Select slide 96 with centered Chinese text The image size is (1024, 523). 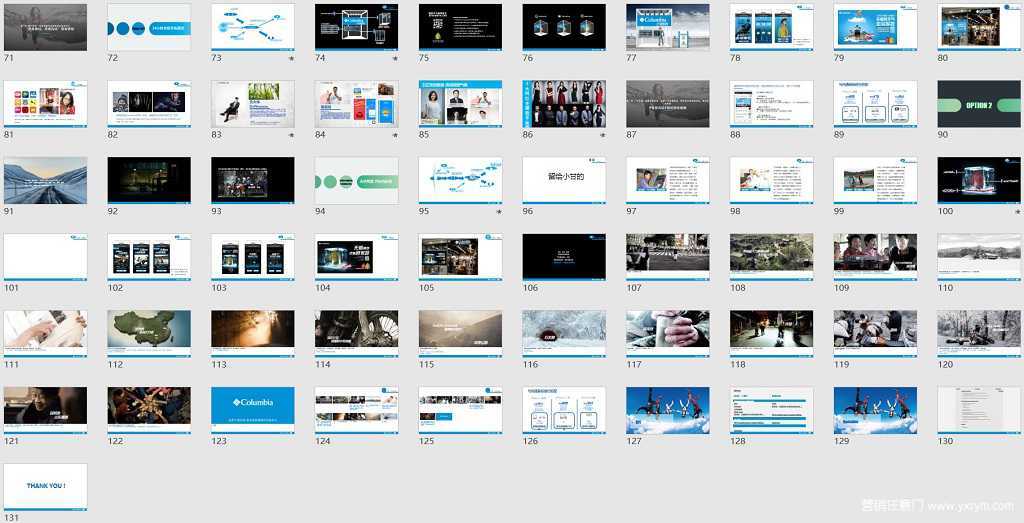pyautogui.click(x=563, y=180)
